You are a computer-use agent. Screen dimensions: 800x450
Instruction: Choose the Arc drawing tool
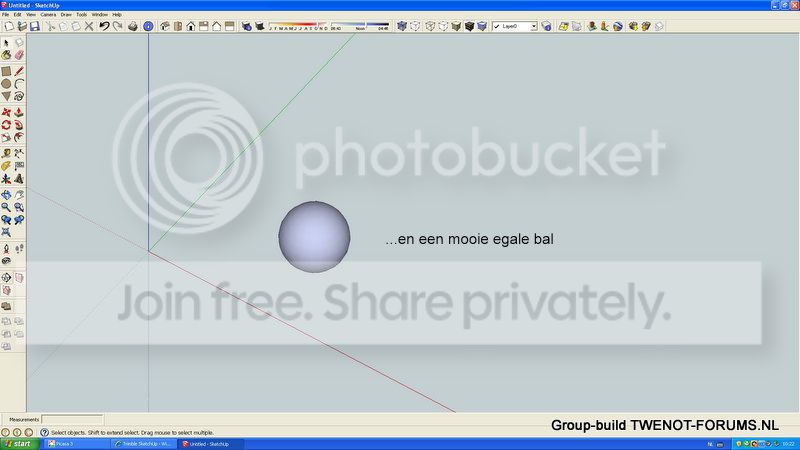pos(19,84)
